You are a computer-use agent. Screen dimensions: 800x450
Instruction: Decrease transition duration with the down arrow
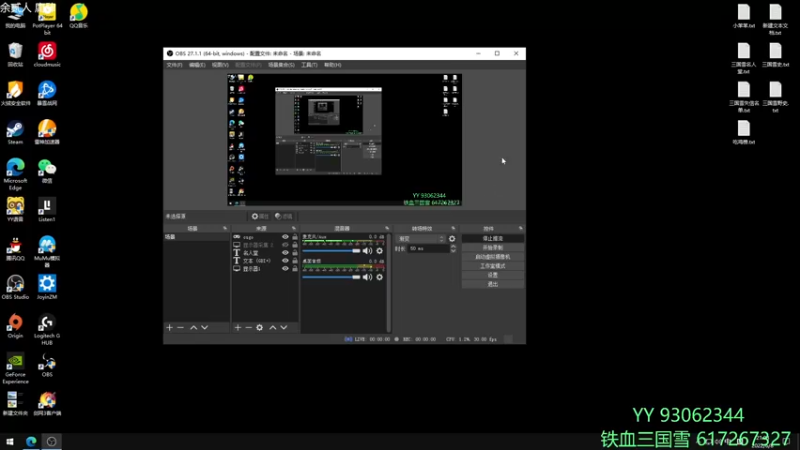(453, 251)
